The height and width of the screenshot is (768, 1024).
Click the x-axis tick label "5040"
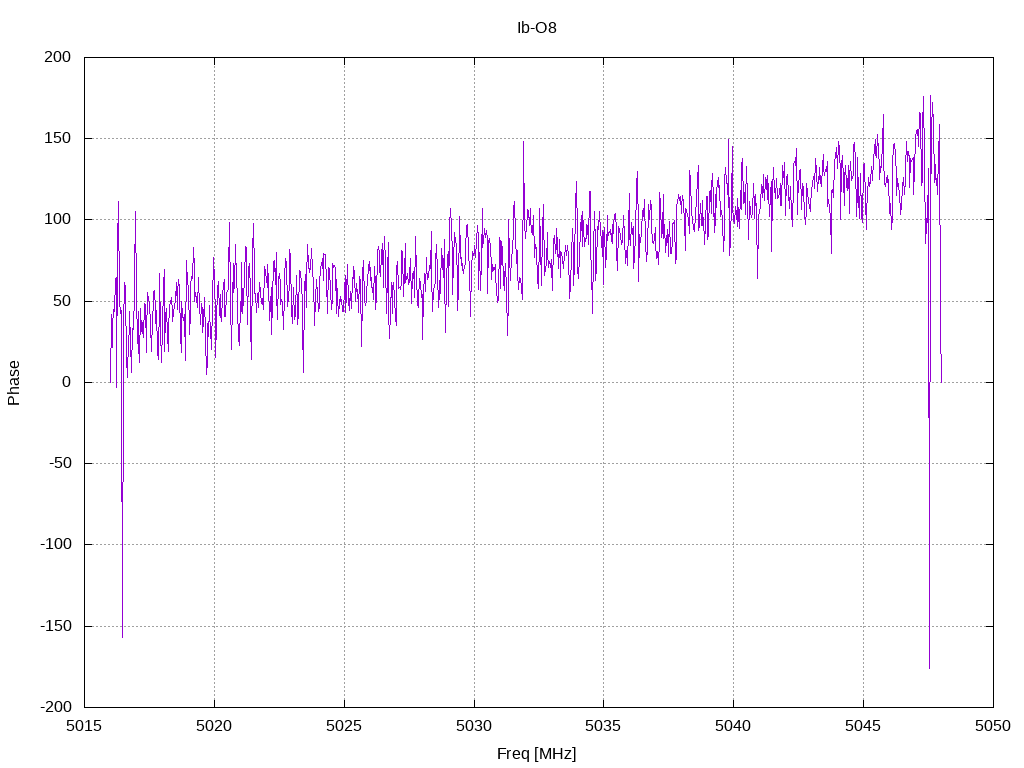[x=733, y=726]
